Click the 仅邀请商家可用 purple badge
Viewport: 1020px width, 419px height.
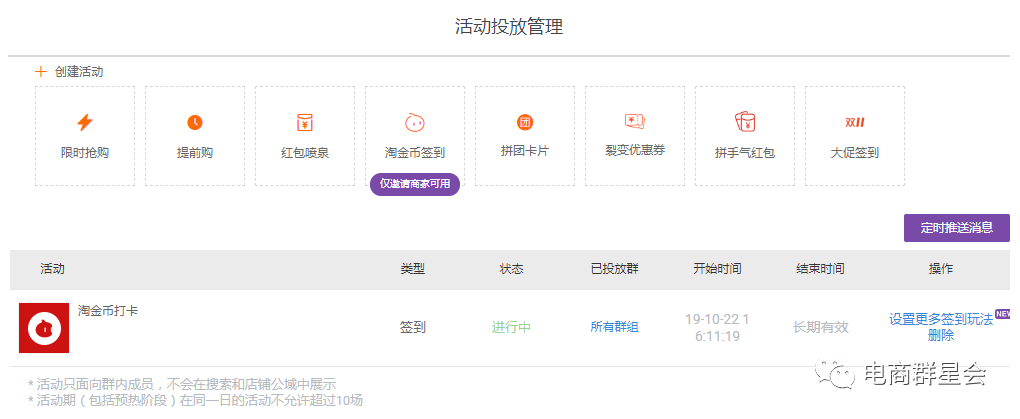[x=415, y=184]
